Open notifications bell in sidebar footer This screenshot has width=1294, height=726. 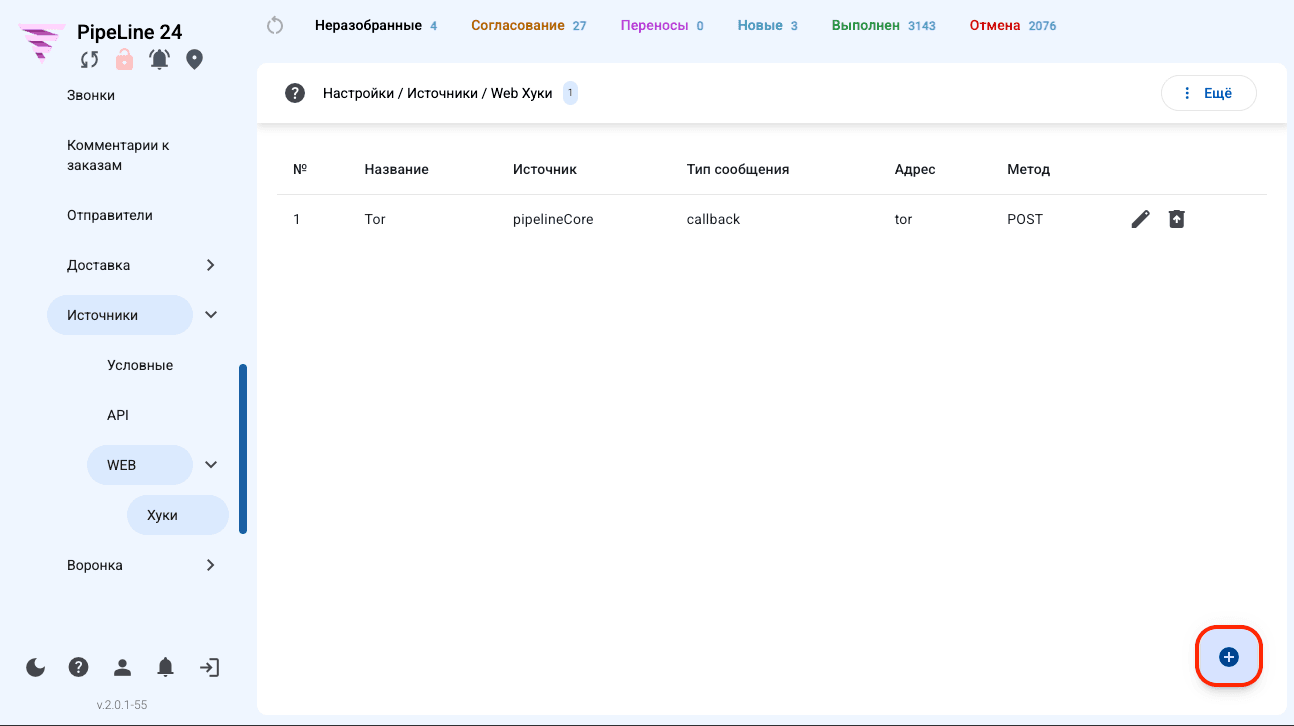(166, 667)
